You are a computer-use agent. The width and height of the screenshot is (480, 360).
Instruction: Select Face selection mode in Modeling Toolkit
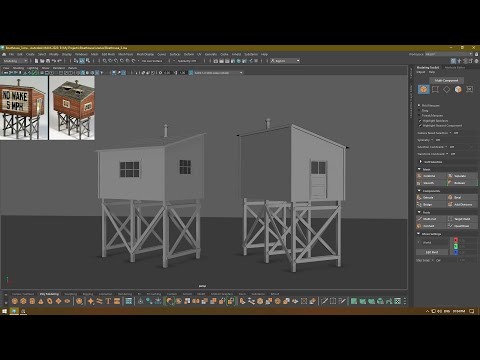pyautogui.click(x=458, y=89)
